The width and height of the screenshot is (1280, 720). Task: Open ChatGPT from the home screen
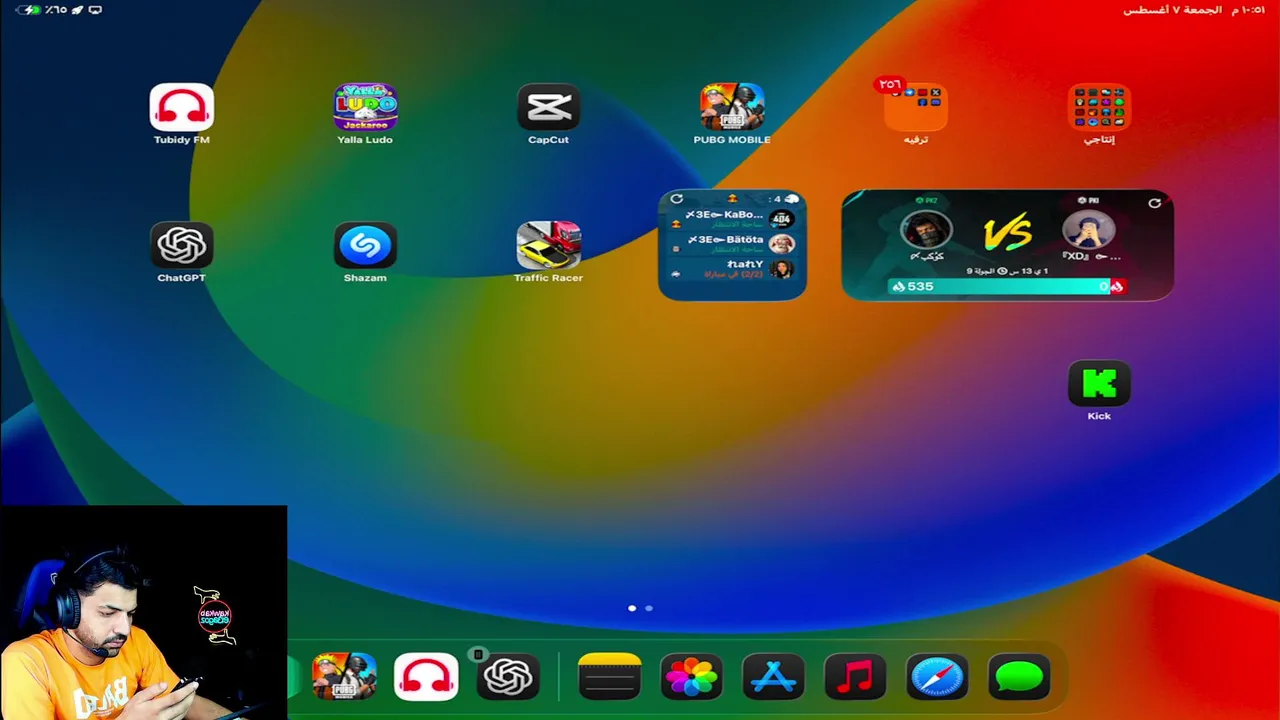tap(181, 245)
